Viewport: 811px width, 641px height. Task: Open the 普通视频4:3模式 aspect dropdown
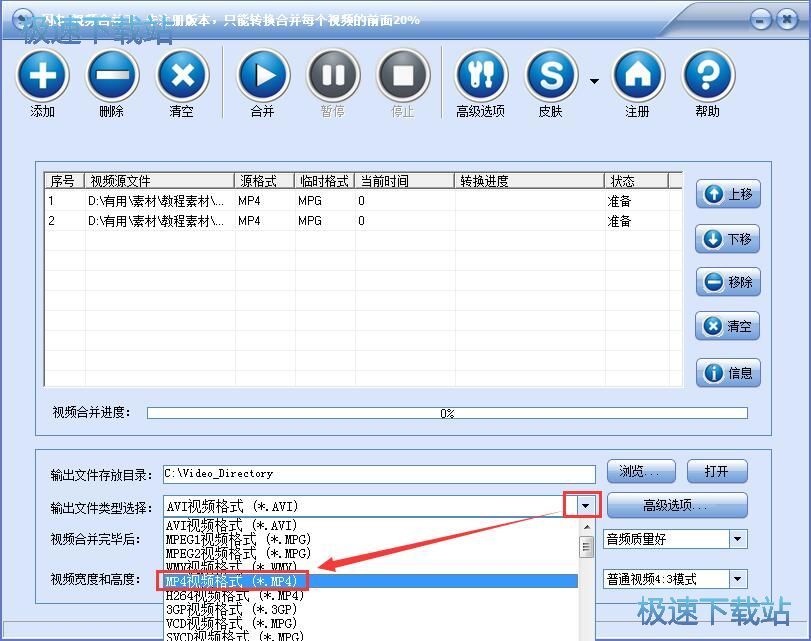(x=738, y=579)
